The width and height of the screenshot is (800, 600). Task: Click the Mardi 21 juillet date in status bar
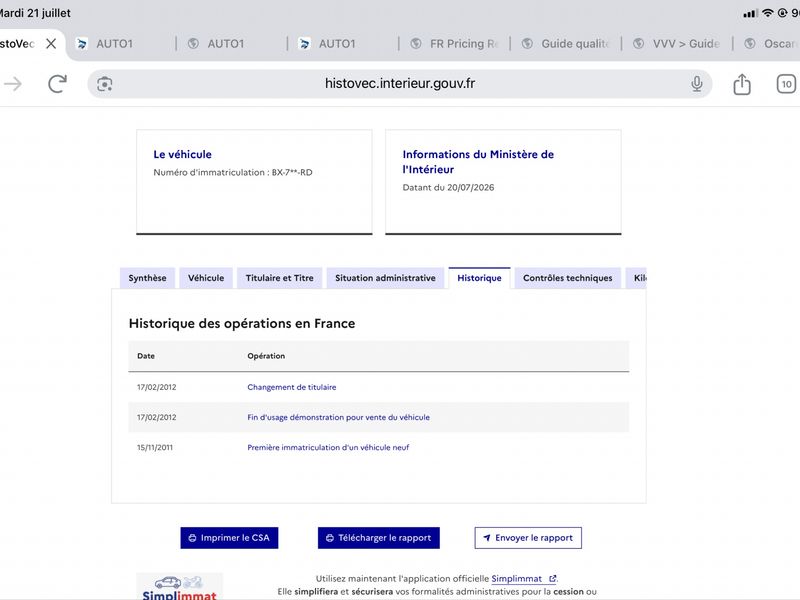(x=35, y=13)
